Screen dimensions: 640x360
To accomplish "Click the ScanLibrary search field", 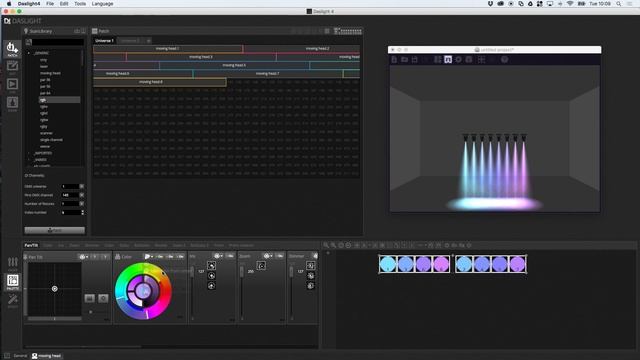I will click(58, 42).
